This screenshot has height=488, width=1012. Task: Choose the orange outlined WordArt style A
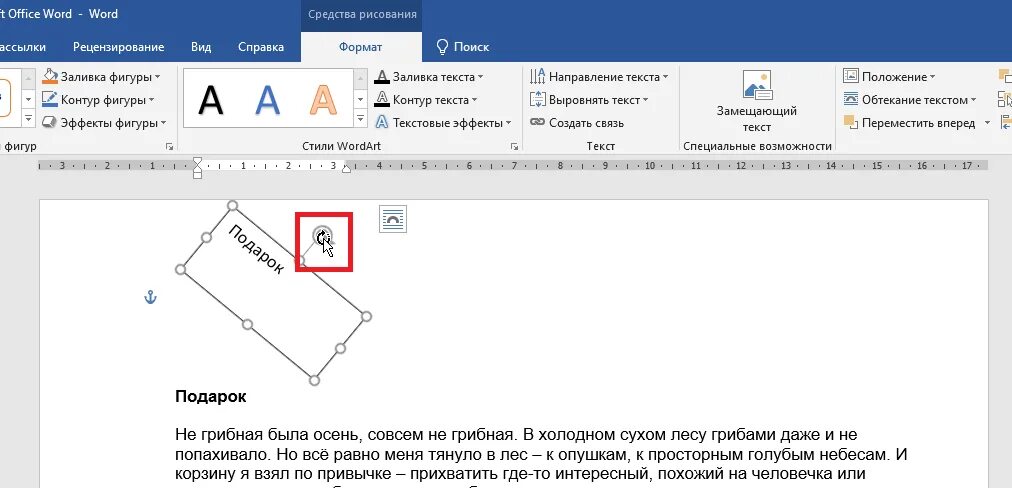point(323,100)
